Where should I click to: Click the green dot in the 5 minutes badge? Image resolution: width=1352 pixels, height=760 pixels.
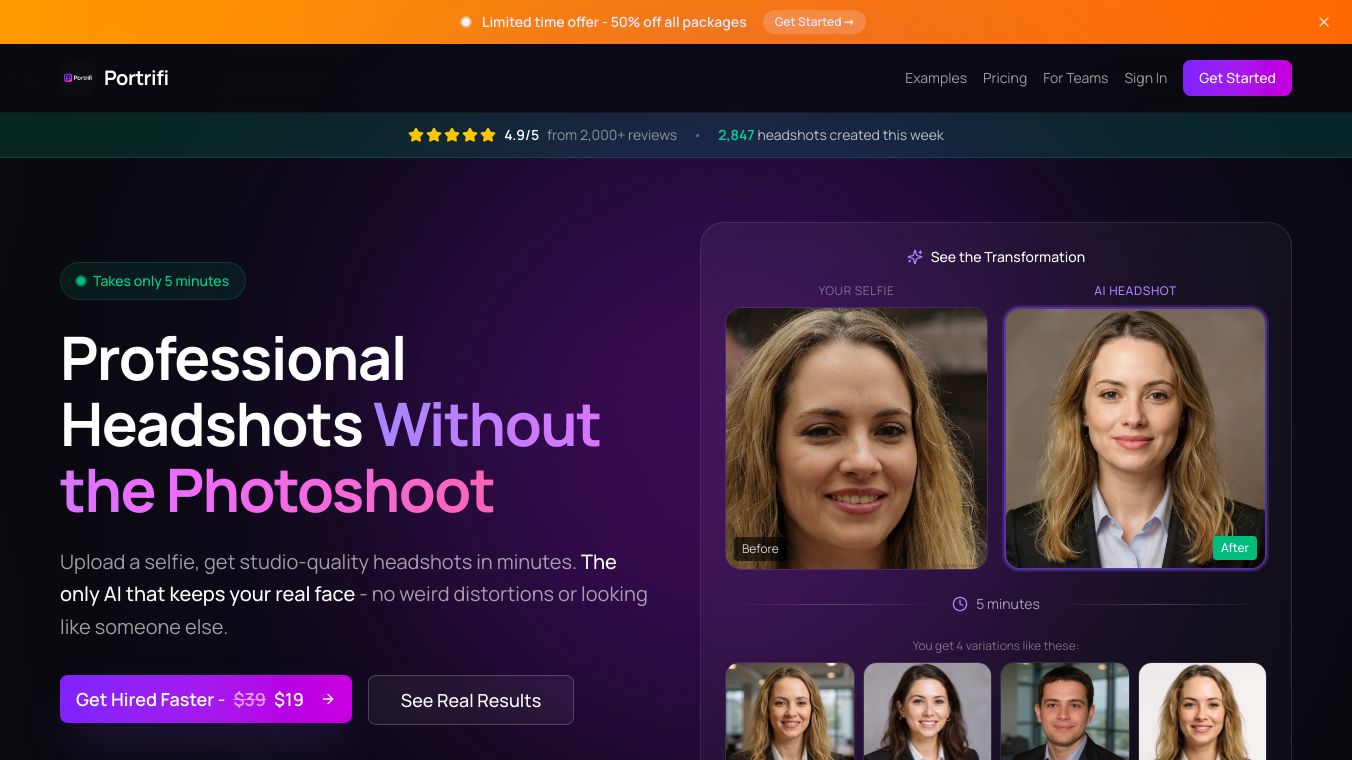tap(81, 281)
